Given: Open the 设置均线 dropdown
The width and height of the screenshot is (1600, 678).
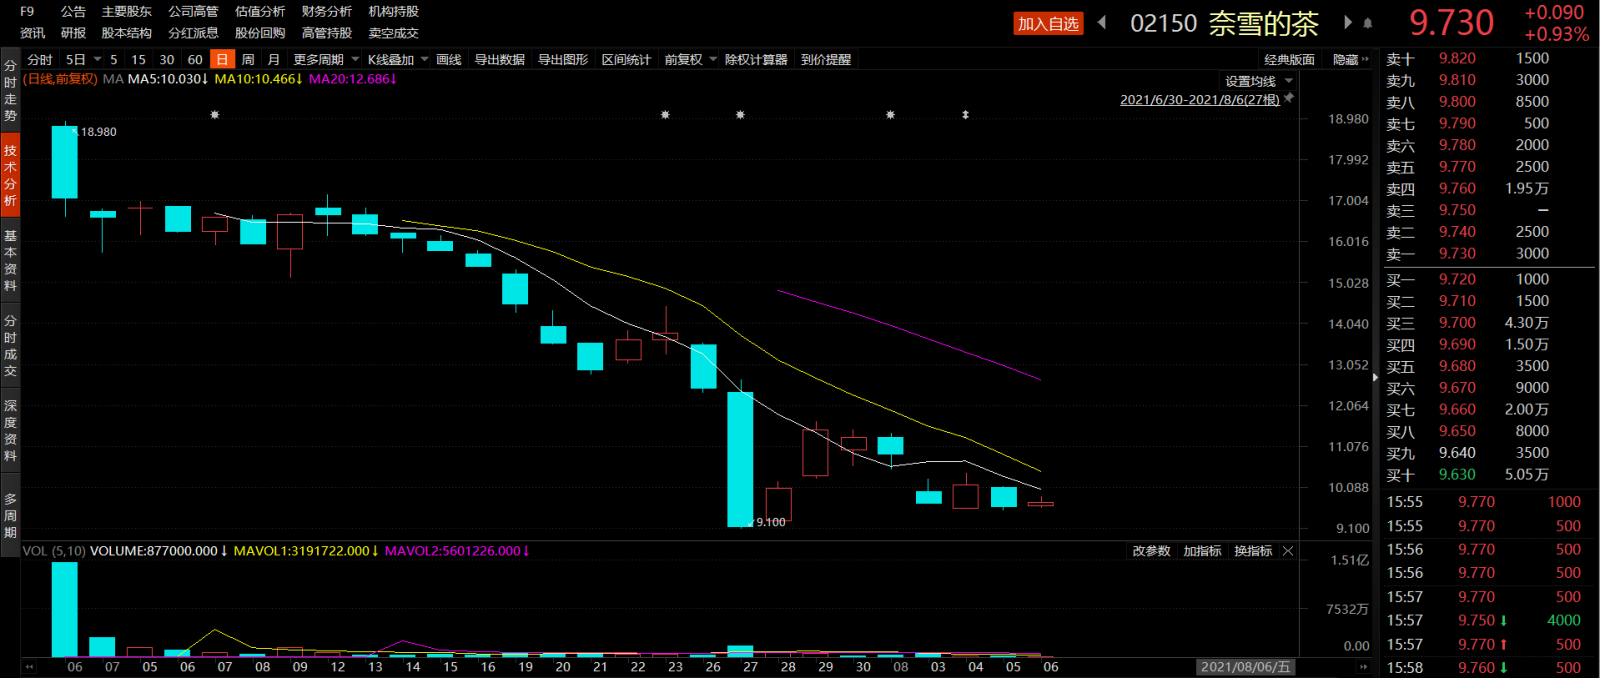Looking at the screenshot, I should point(1259,81).
